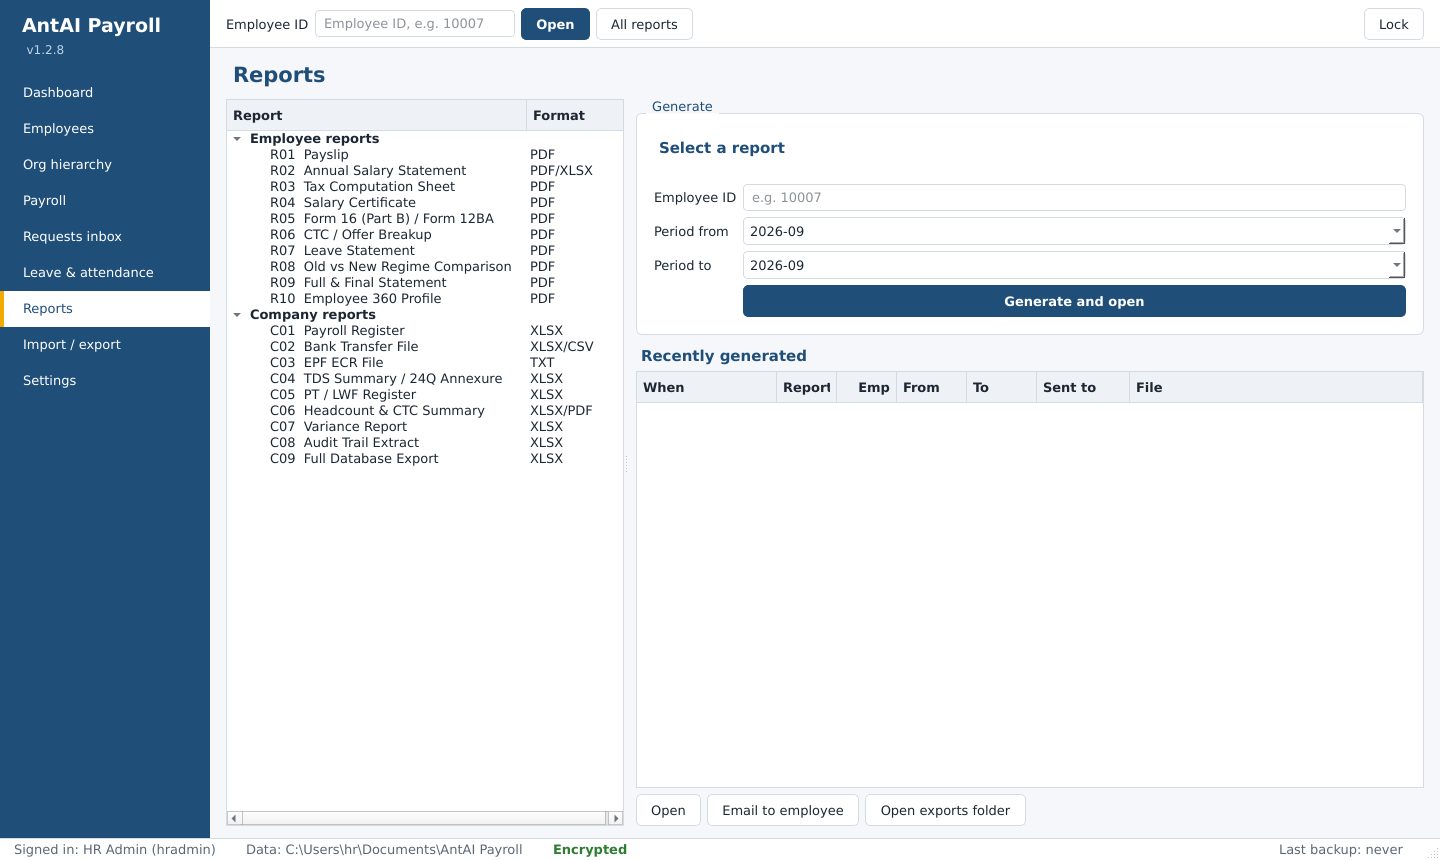Open Import / export page
This screenshot has width=1440, height=860.
[105, 344]
